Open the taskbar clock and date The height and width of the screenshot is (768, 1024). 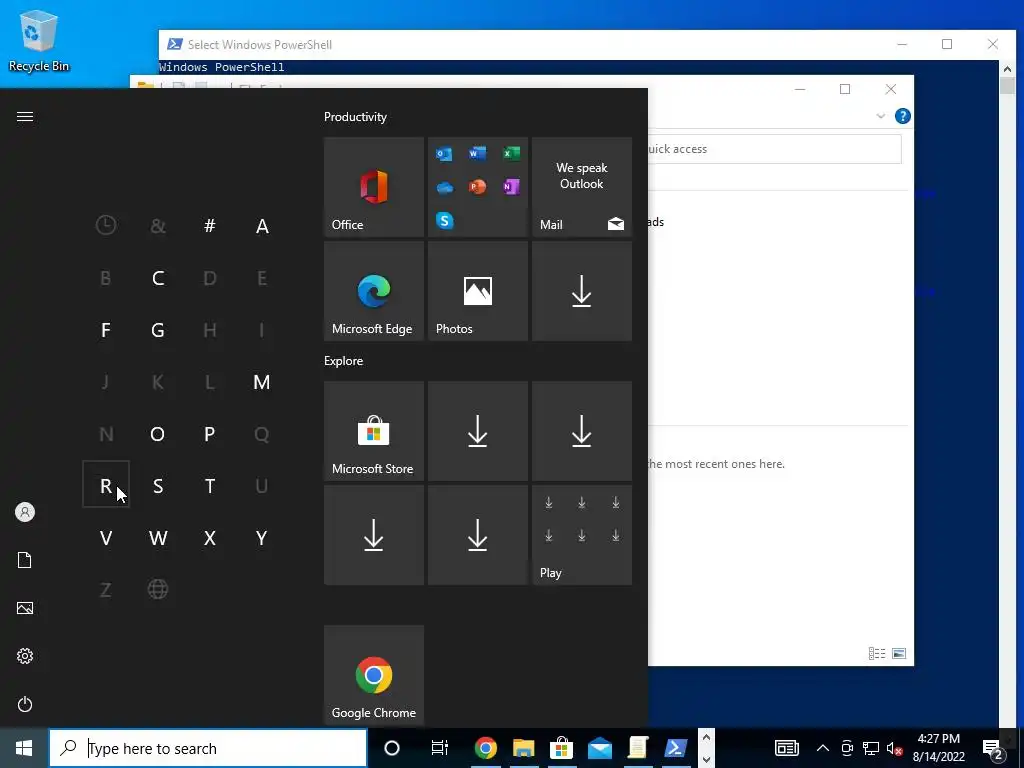(938, 748)
